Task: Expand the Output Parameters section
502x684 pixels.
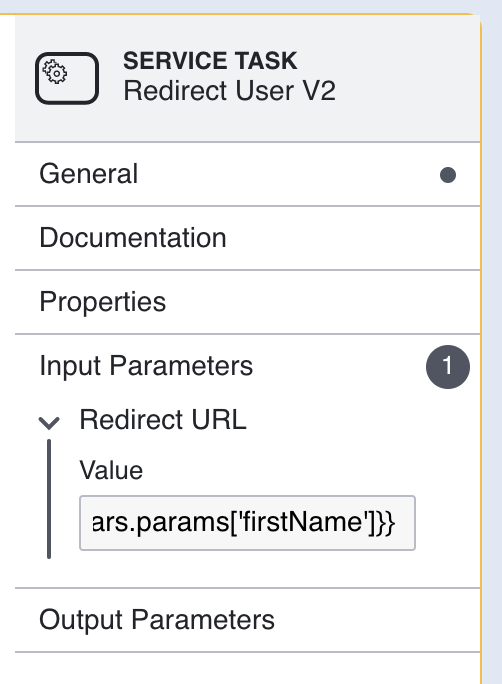Action: coord(247,620)
